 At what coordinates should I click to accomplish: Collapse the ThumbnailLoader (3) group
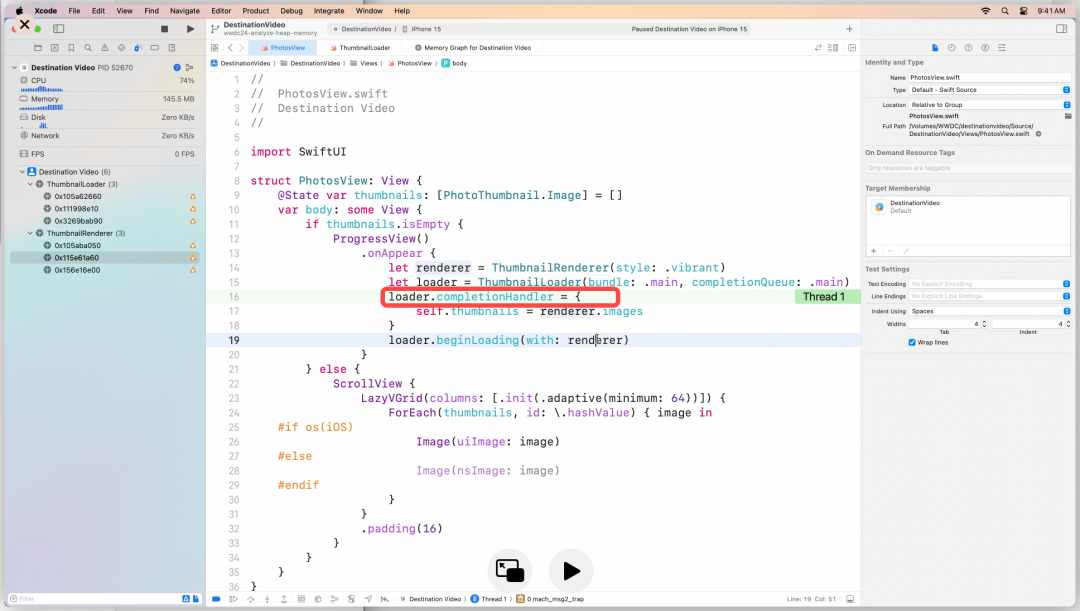coord(30,185)
